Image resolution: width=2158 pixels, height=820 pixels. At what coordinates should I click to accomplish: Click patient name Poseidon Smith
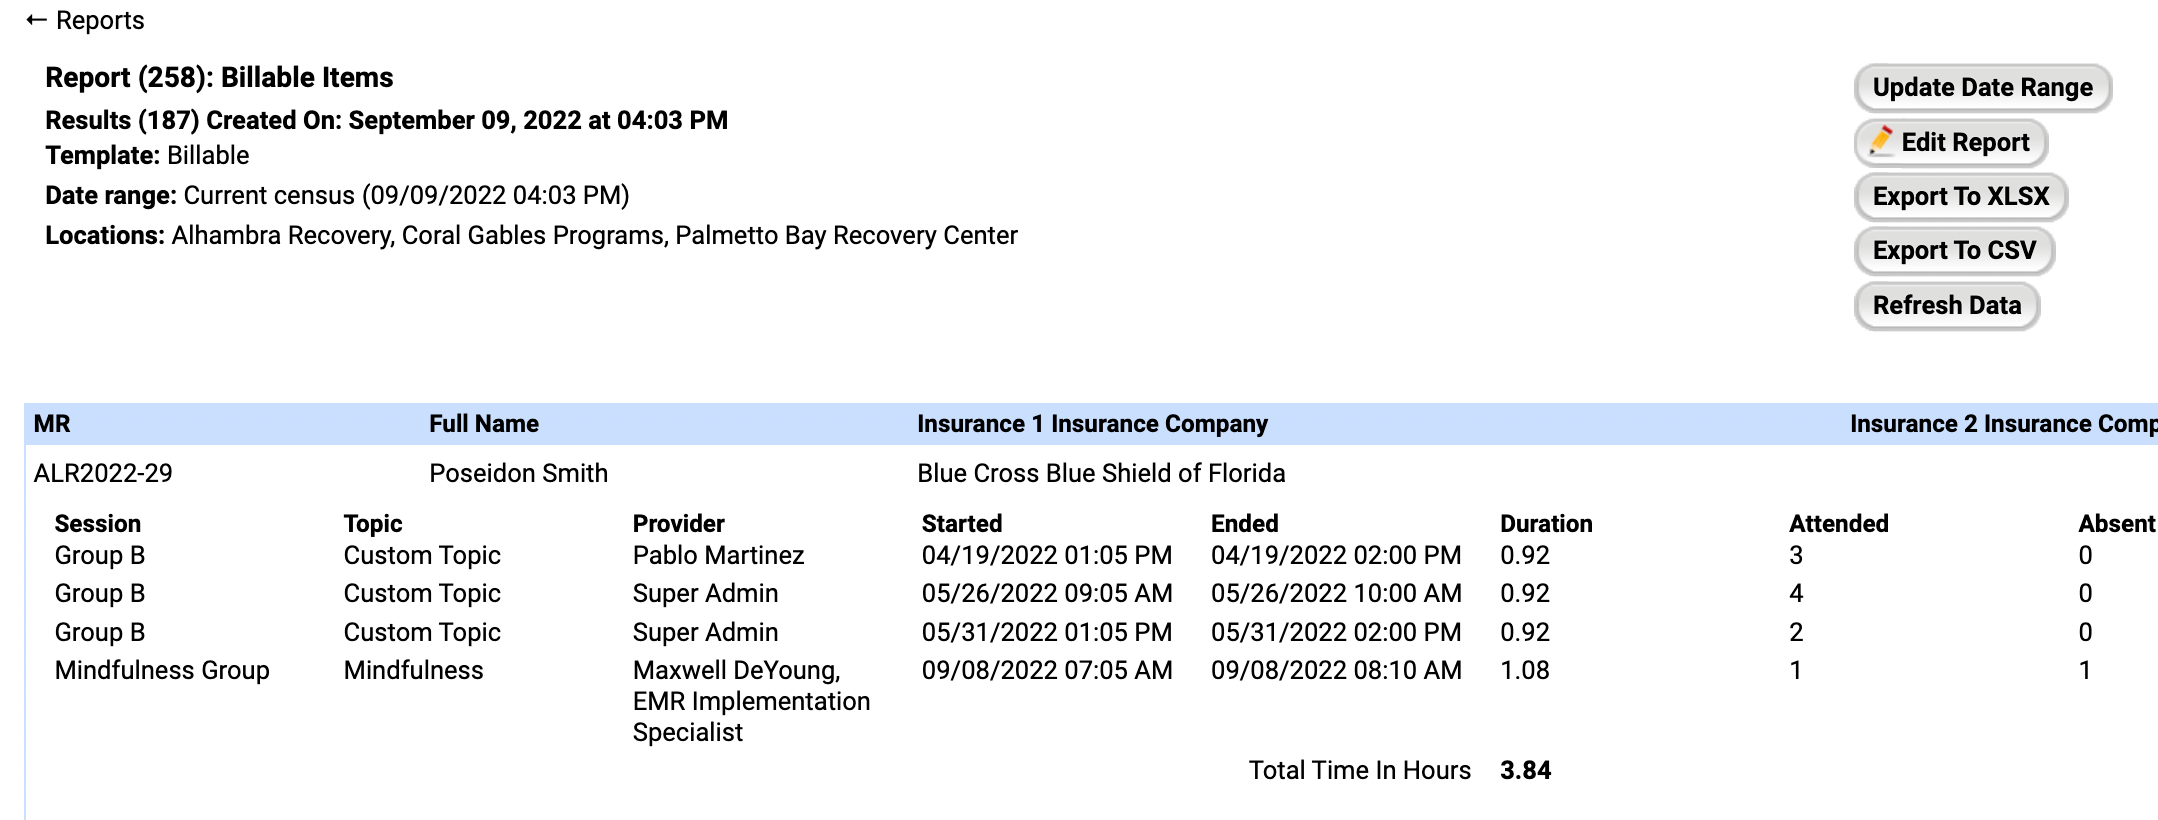pyautogui.click(x=518, y=473)
